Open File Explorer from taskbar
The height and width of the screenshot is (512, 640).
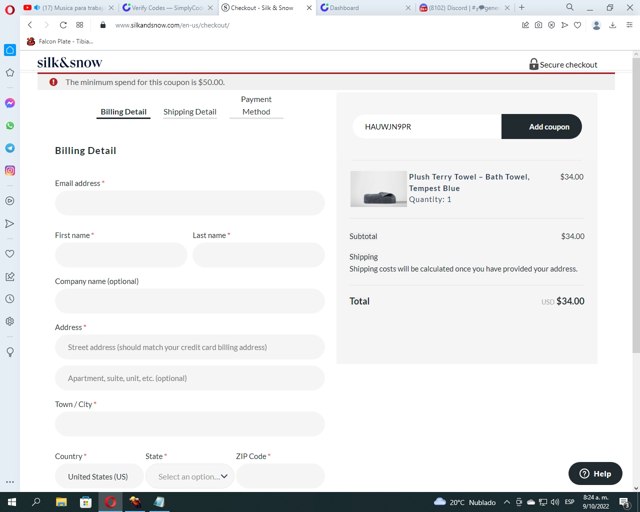point(61,502)
